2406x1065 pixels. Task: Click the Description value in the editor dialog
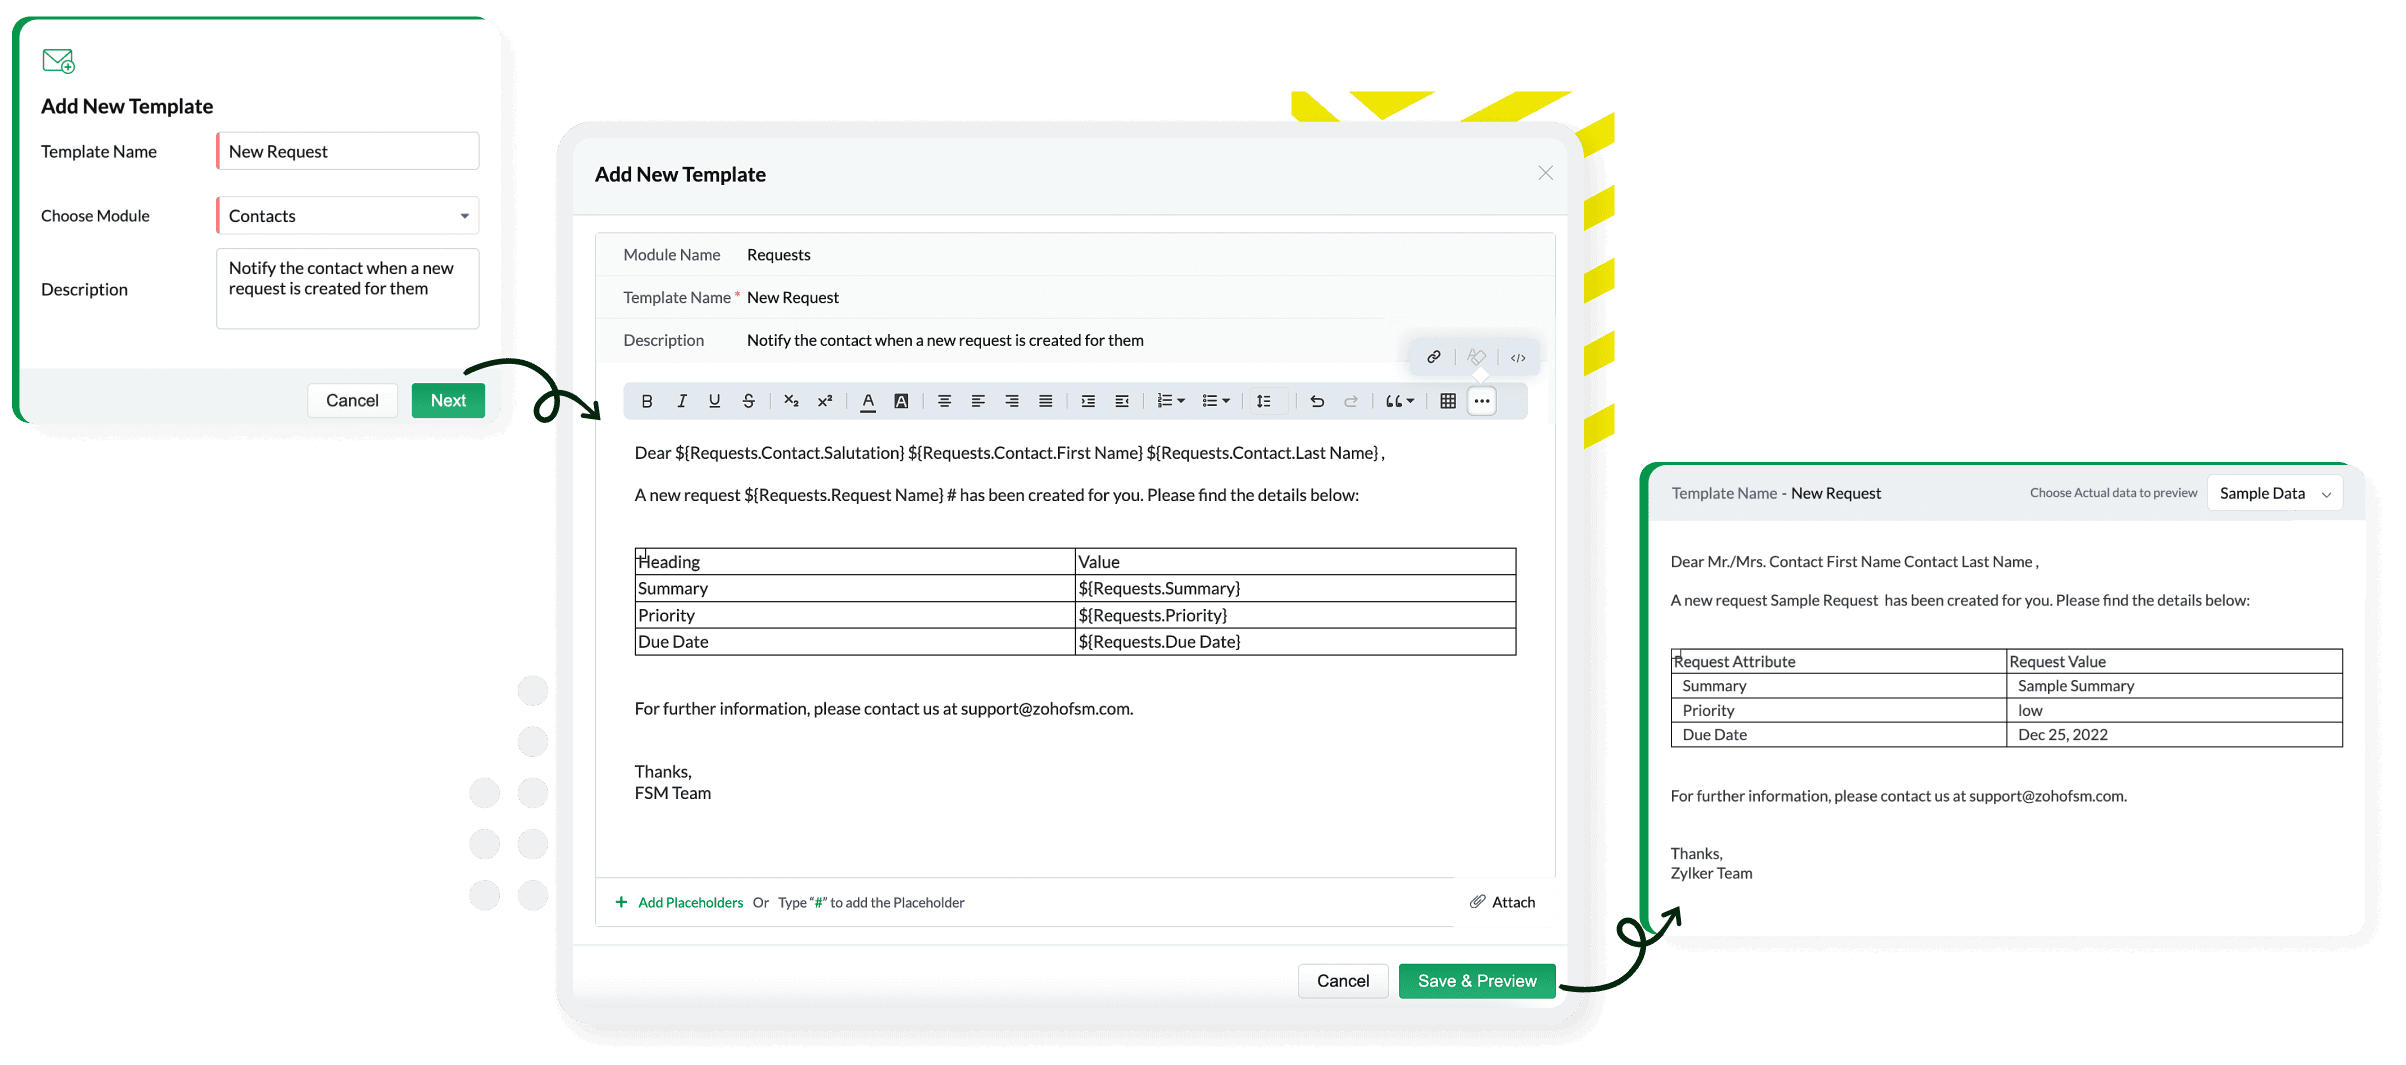click(x=945, y=340)
